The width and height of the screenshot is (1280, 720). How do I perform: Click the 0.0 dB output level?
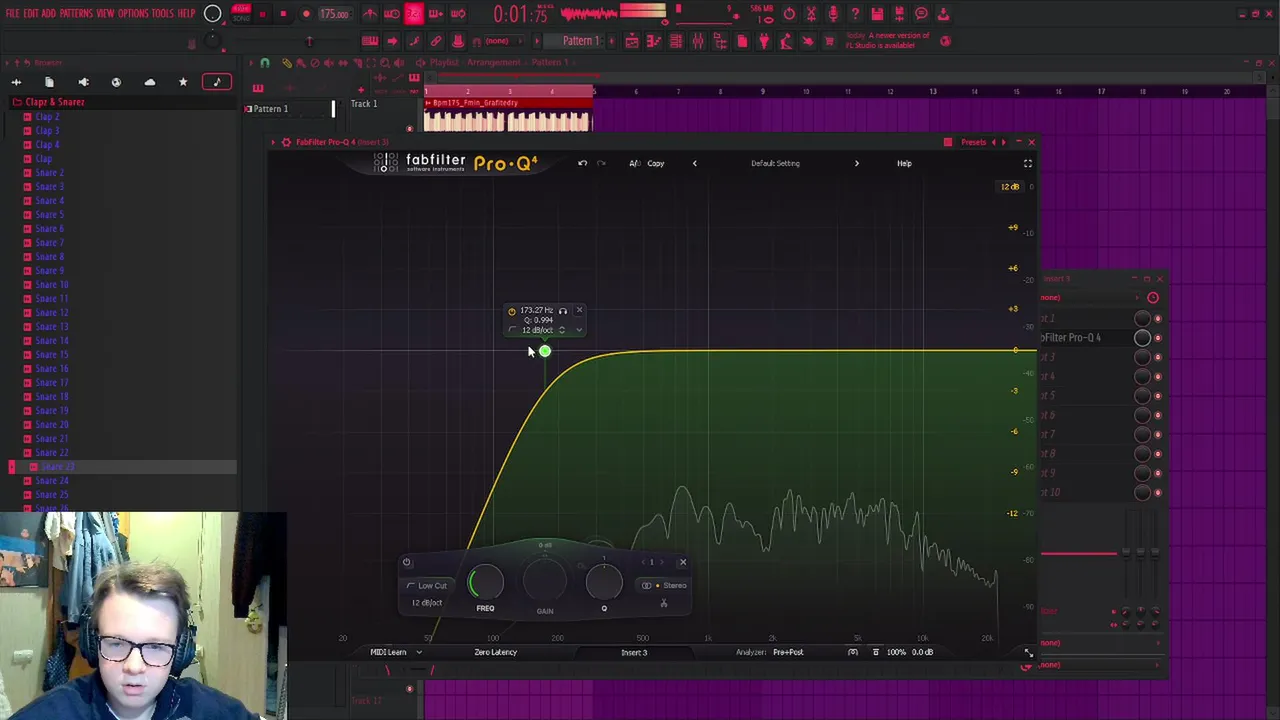[922, 652]
